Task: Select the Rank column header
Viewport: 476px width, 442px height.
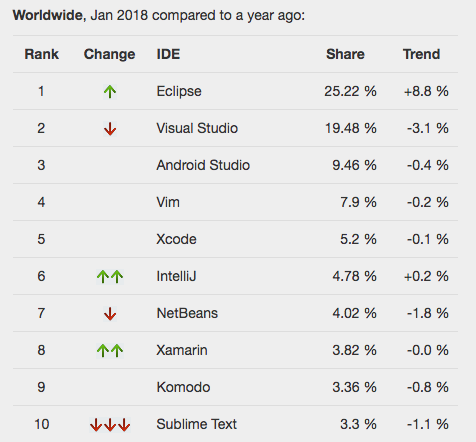Action: (x=42, y=54)
